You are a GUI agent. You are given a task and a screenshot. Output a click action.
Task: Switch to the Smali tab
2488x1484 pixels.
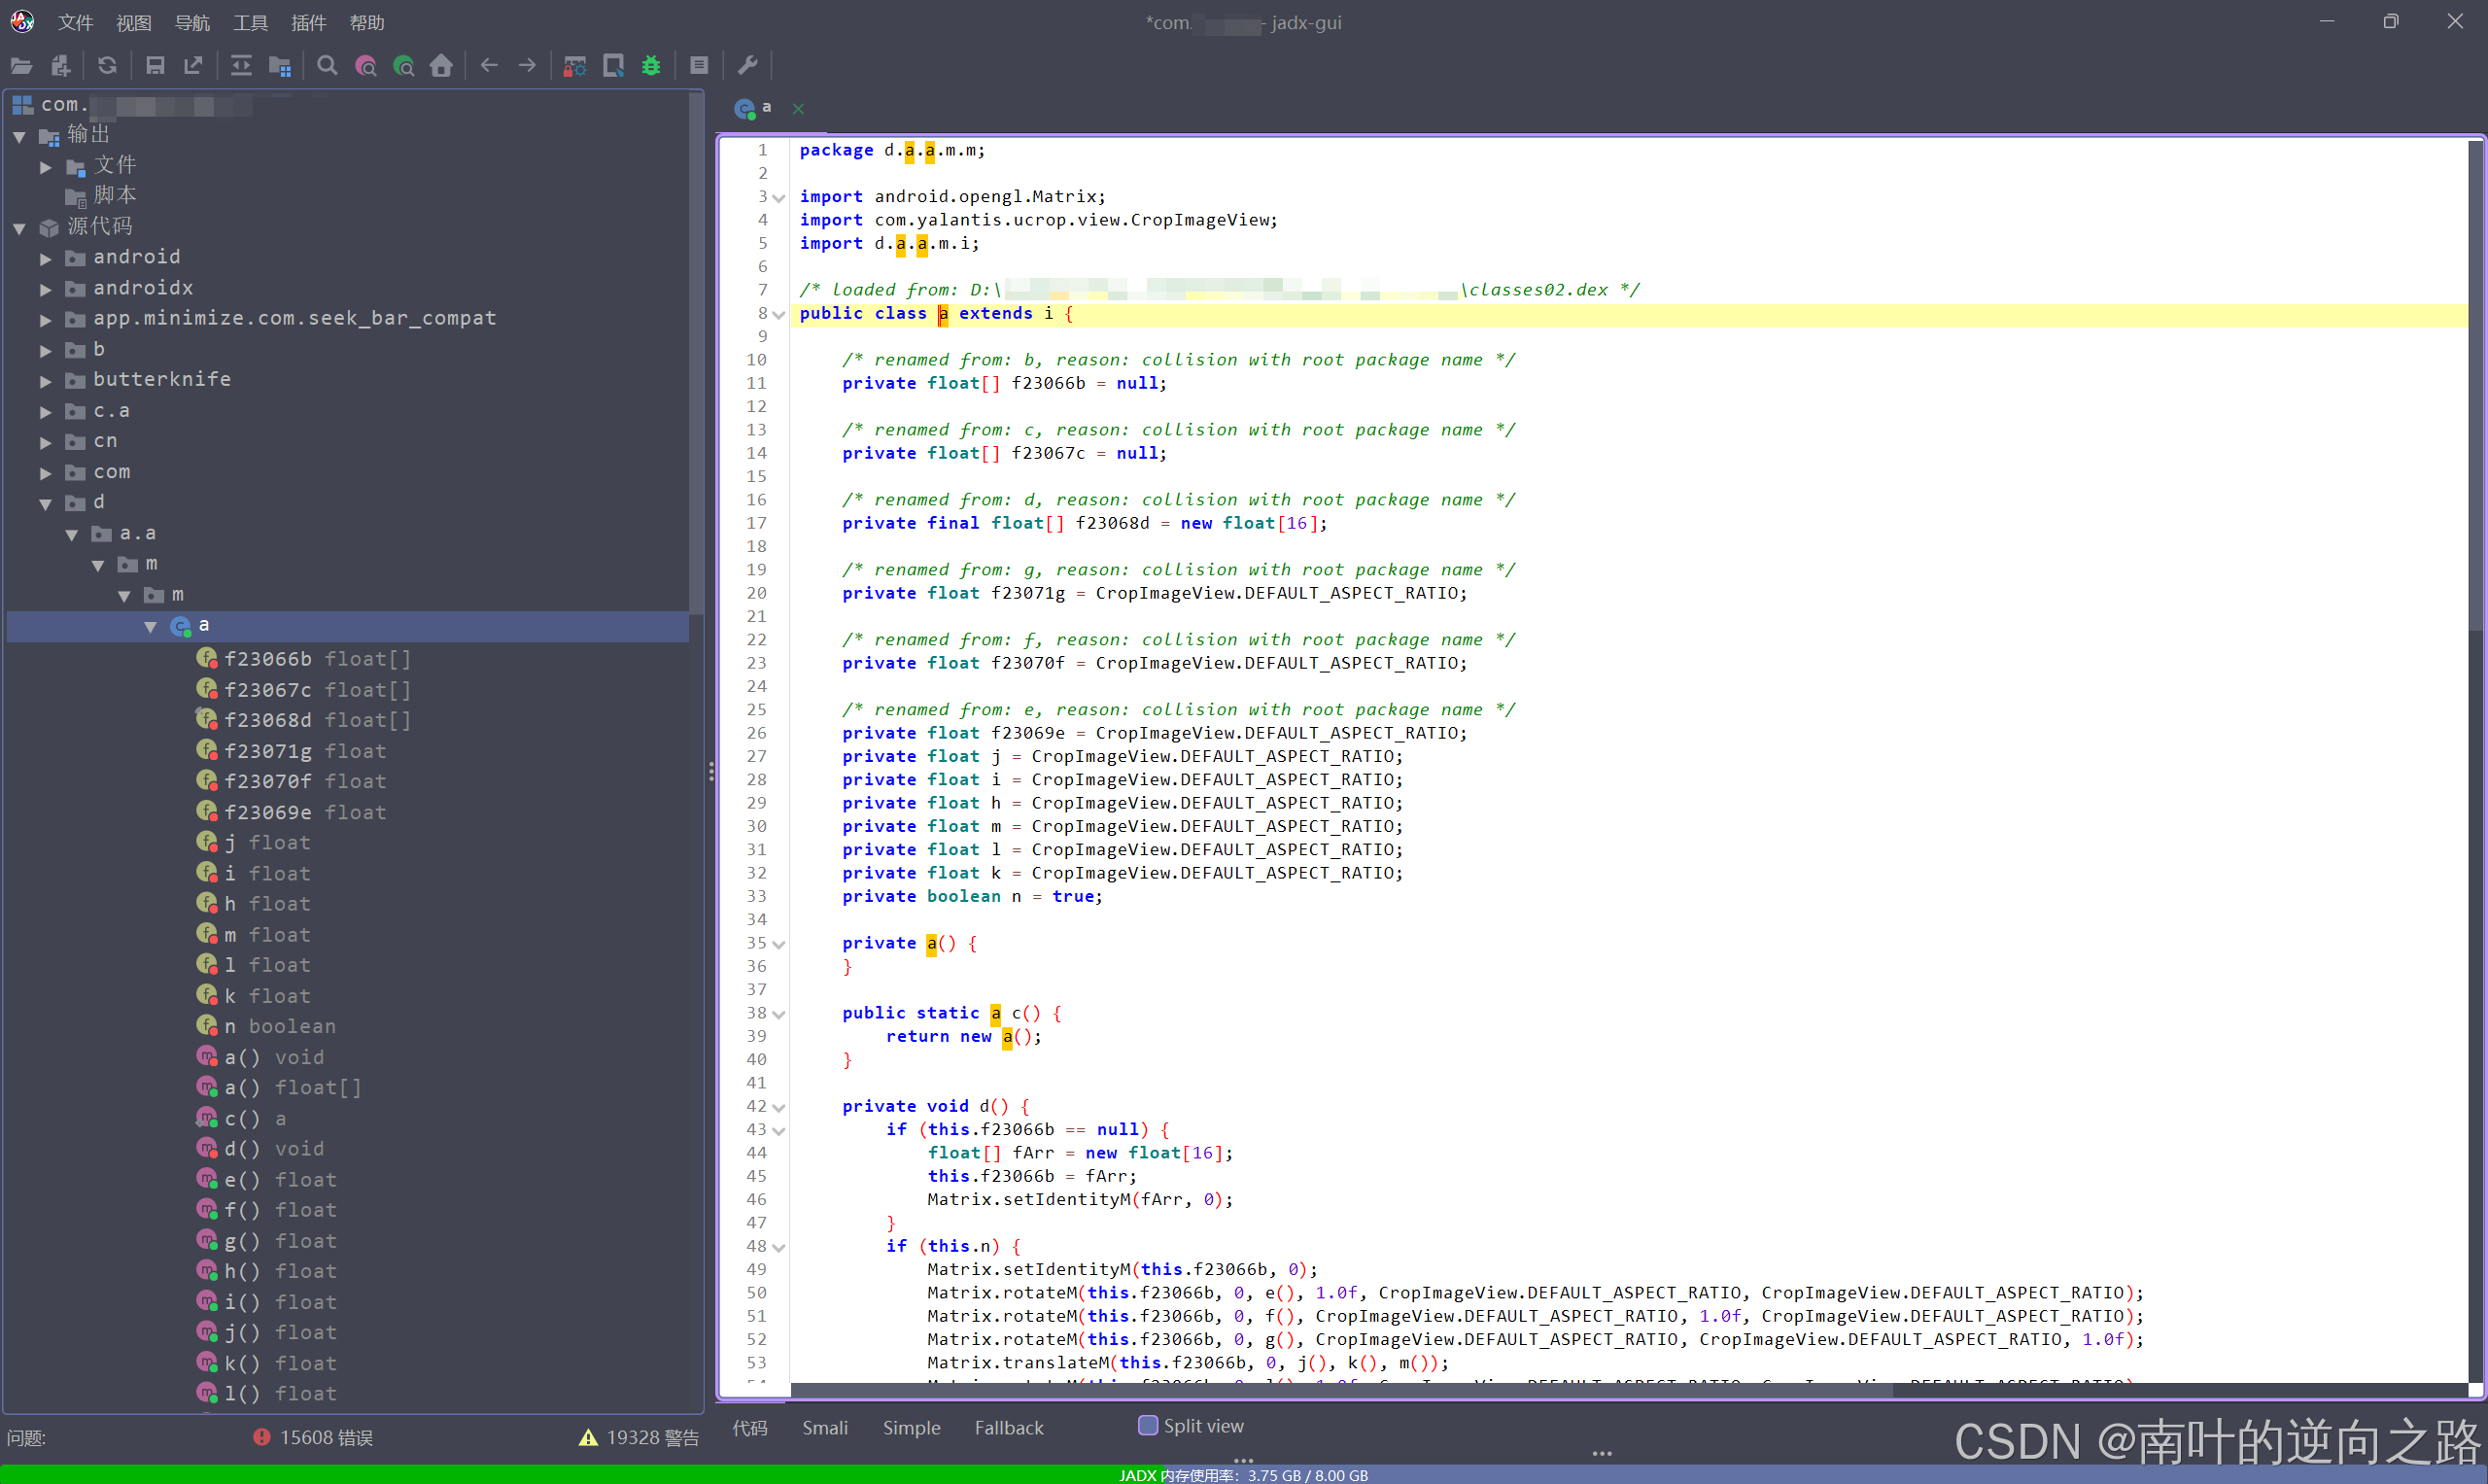pyautogui.click(x=824, y=1427)
